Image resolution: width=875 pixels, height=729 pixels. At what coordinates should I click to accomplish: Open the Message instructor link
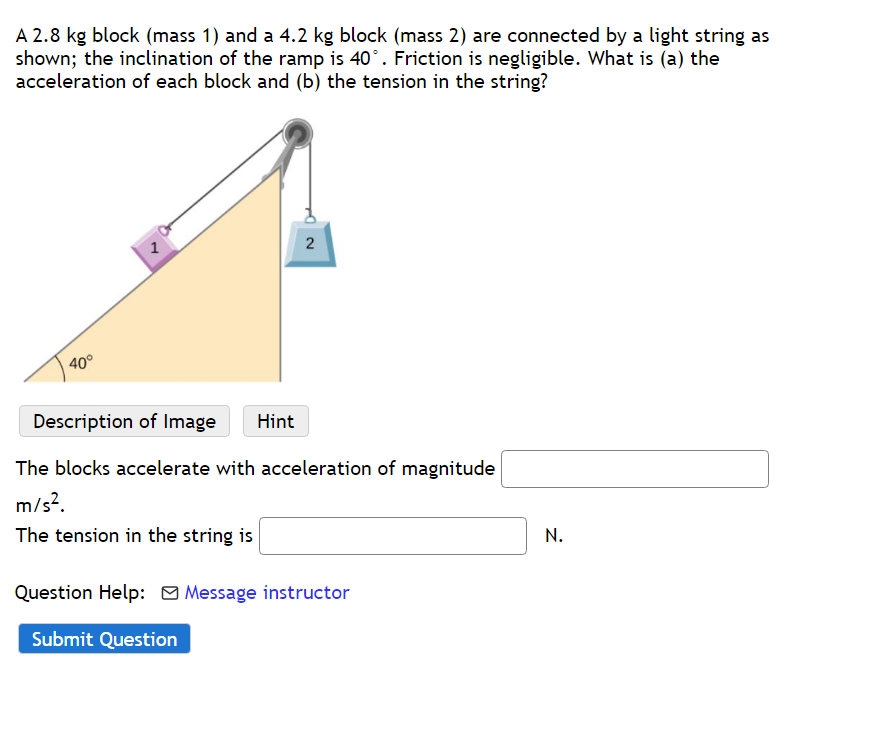pos(266,592)
